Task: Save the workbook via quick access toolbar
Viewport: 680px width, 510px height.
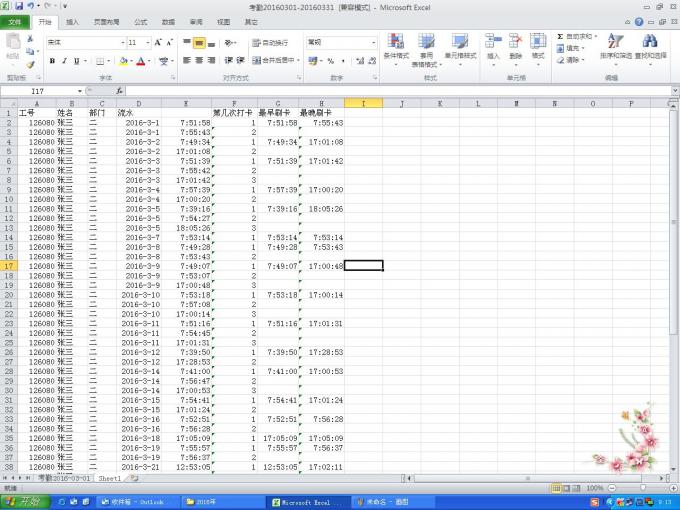Action: click(x=19, y=6)
